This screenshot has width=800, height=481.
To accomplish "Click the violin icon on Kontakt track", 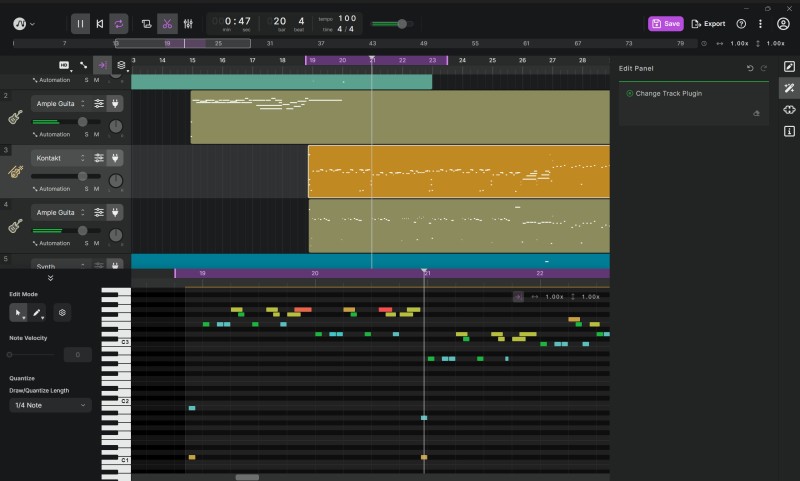I will pyautogui.click(x=15, y=172).
